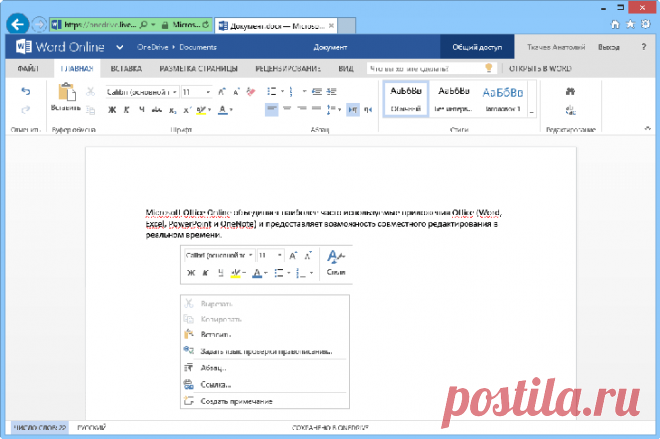660x439 pixels.
Task: Click the Выход sign-out link
Action: point(609,47)
